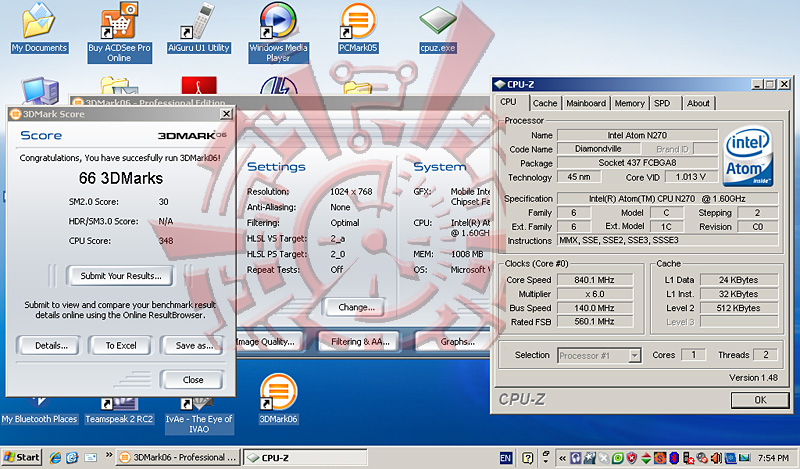This screenshot has width=800, height=469.
Task: Click the Version 1.48 text in CPU-Z
Action: [x=753, y=378]
